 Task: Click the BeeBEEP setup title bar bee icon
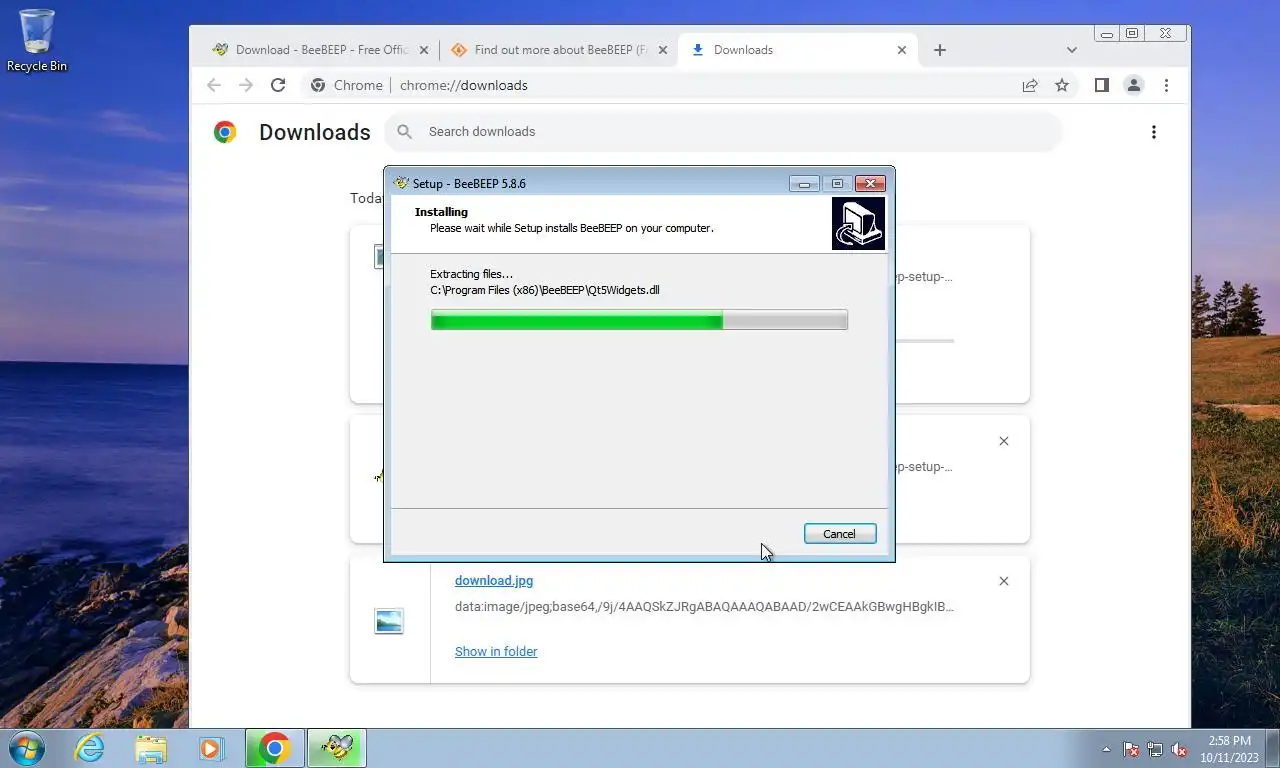pyautogui.click(x=401, y=183)
